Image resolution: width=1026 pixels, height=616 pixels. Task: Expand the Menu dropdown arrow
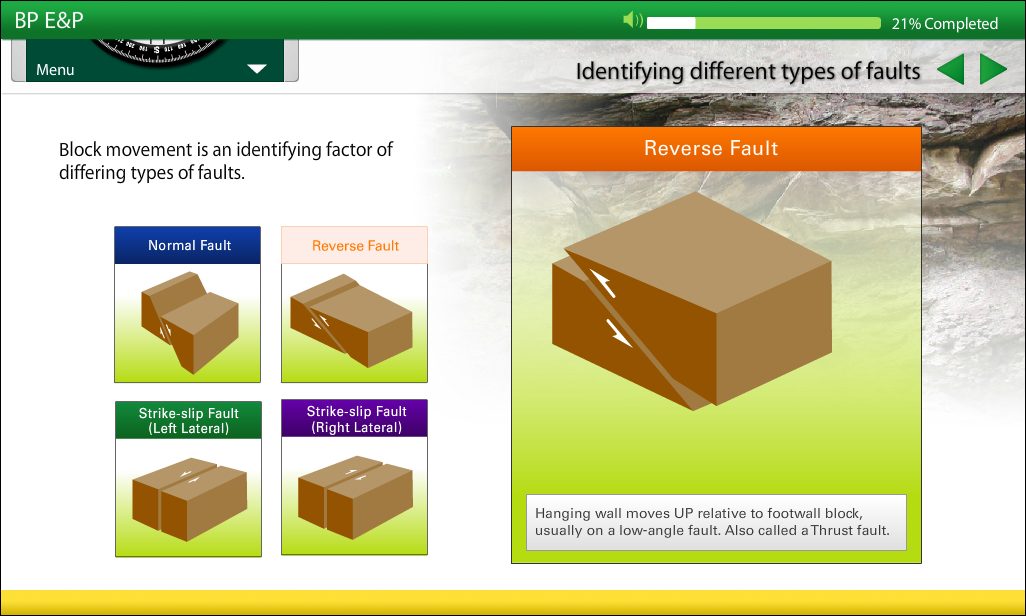pyautogui.click(x=257, y=69)
